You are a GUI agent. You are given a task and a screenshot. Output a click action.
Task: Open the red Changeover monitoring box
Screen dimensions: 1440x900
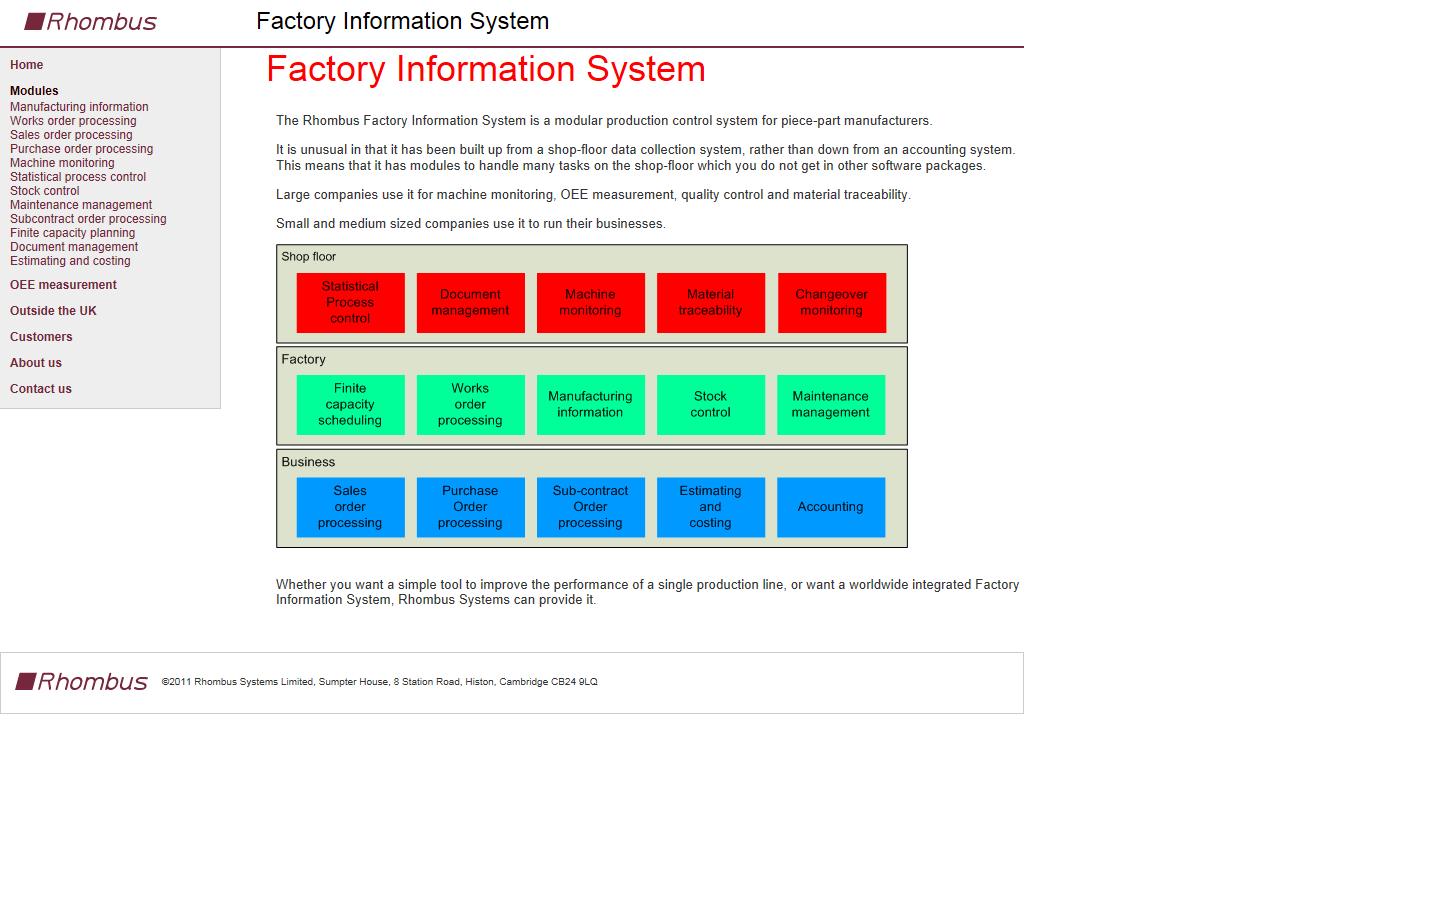pyautogui.click(x=831, y=303)
